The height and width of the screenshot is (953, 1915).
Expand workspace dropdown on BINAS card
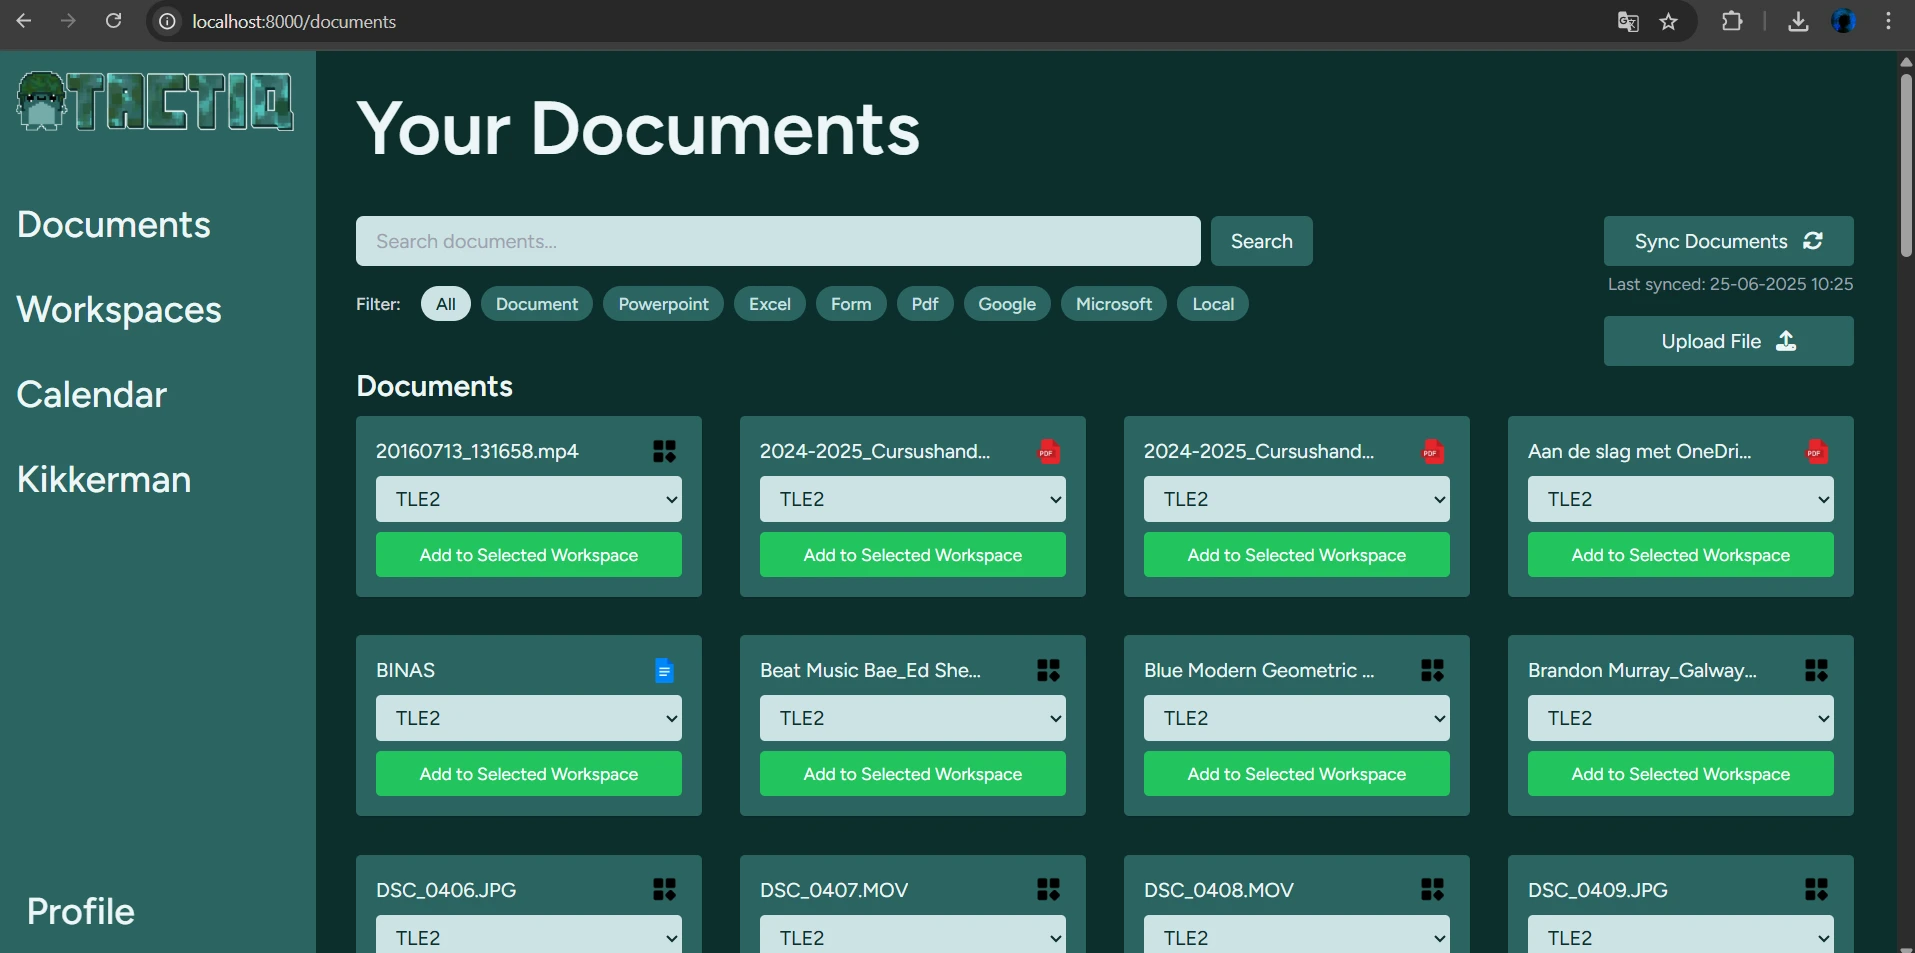pyautogui.click(x=528, y=718)
